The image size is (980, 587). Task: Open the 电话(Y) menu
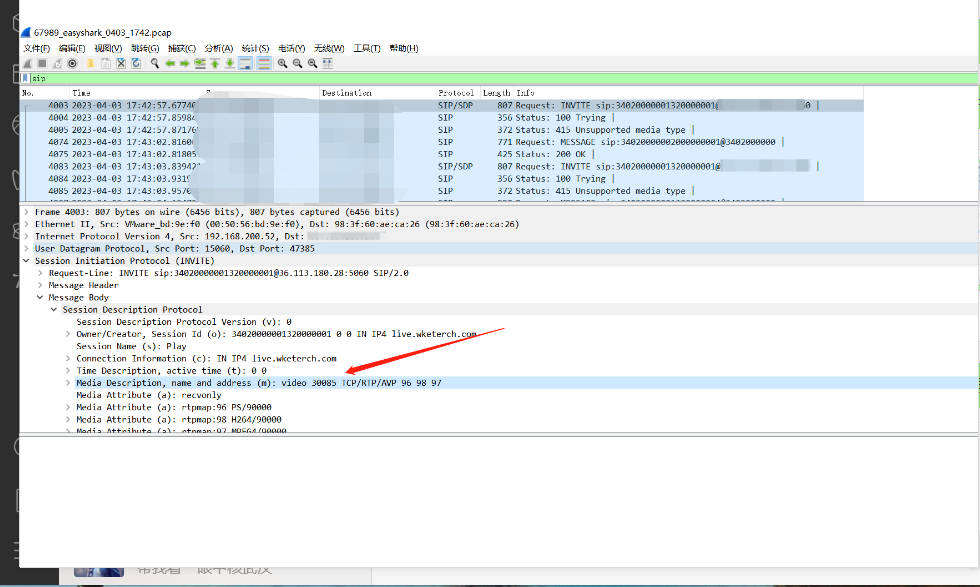pos(292,48)
